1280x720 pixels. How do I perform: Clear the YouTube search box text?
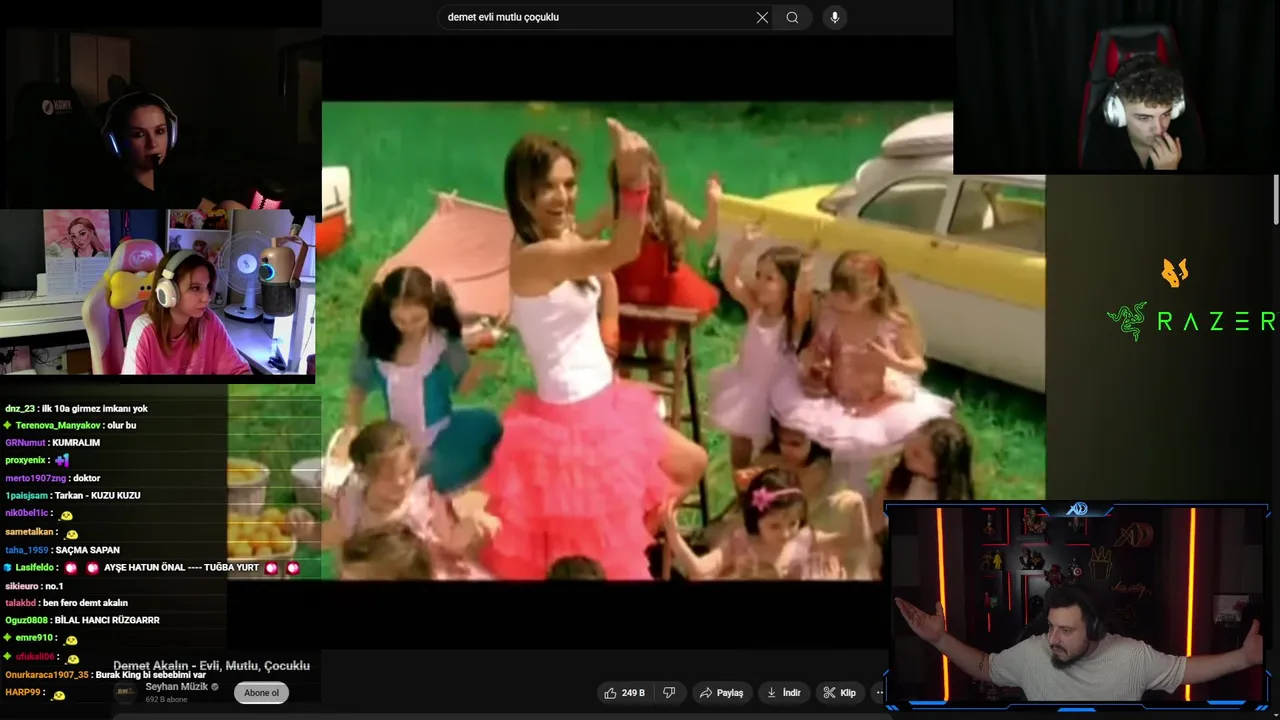tap(762, 17)
